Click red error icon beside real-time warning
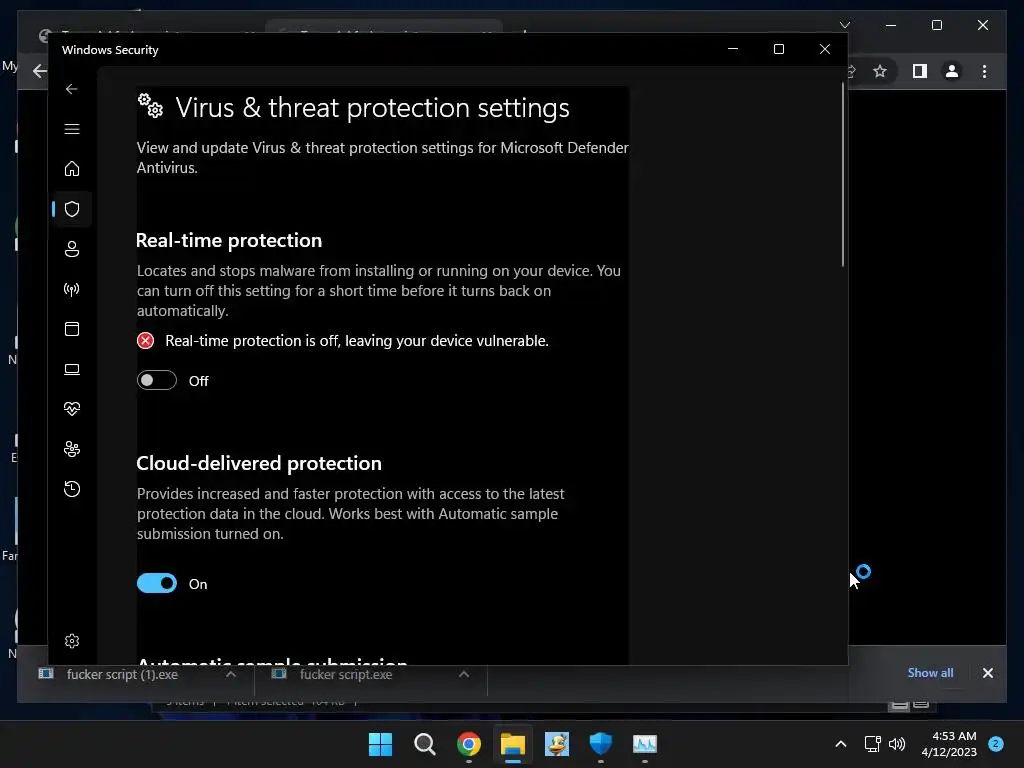 point(145,341)
